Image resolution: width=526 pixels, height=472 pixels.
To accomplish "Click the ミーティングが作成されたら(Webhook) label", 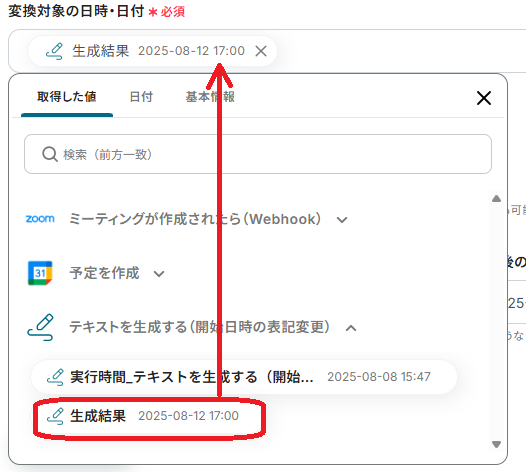I will (195, 219).
